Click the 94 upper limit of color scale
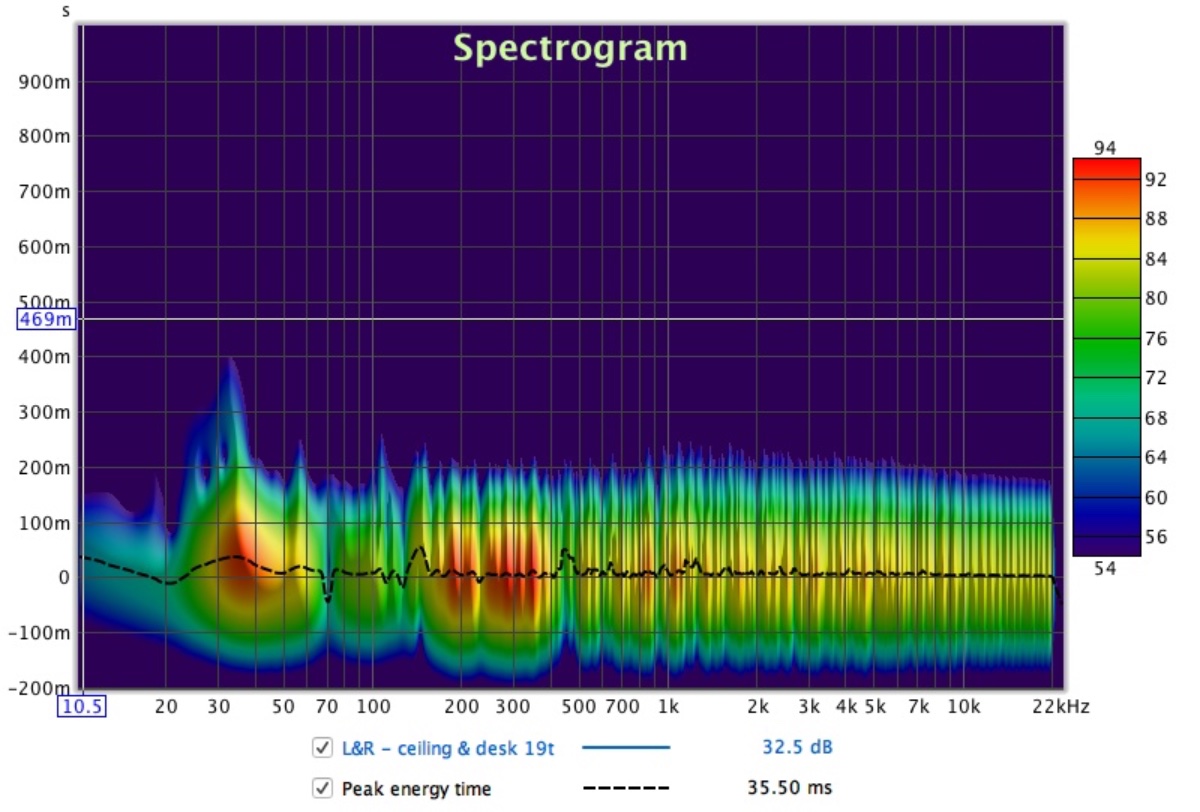 tap(1105, 148)
